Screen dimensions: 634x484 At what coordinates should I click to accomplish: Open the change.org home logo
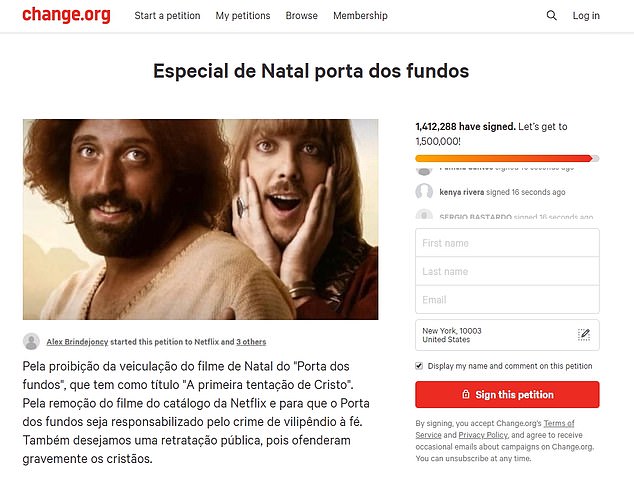coord(66,15)
